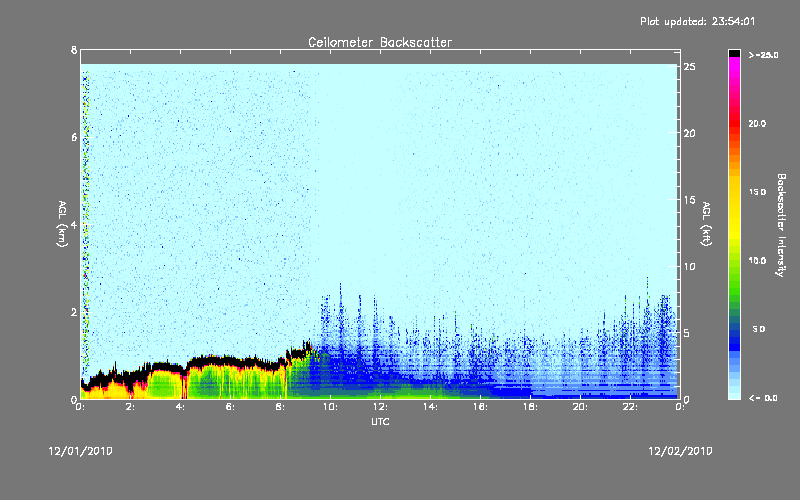Click the "AGL (kft)" right axis label

click(707, 224)
